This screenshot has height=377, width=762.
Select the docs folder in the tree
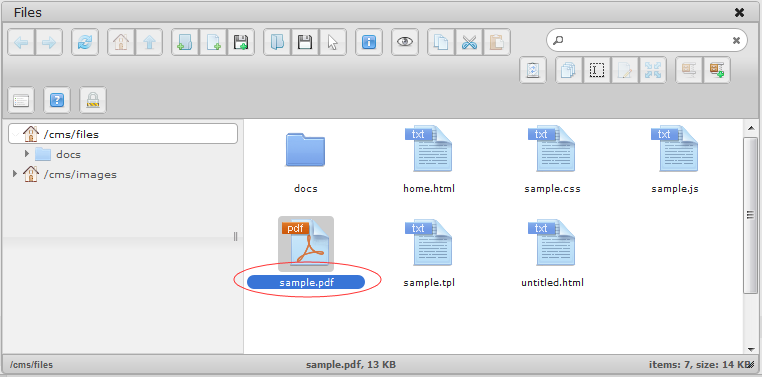point(68,154)
